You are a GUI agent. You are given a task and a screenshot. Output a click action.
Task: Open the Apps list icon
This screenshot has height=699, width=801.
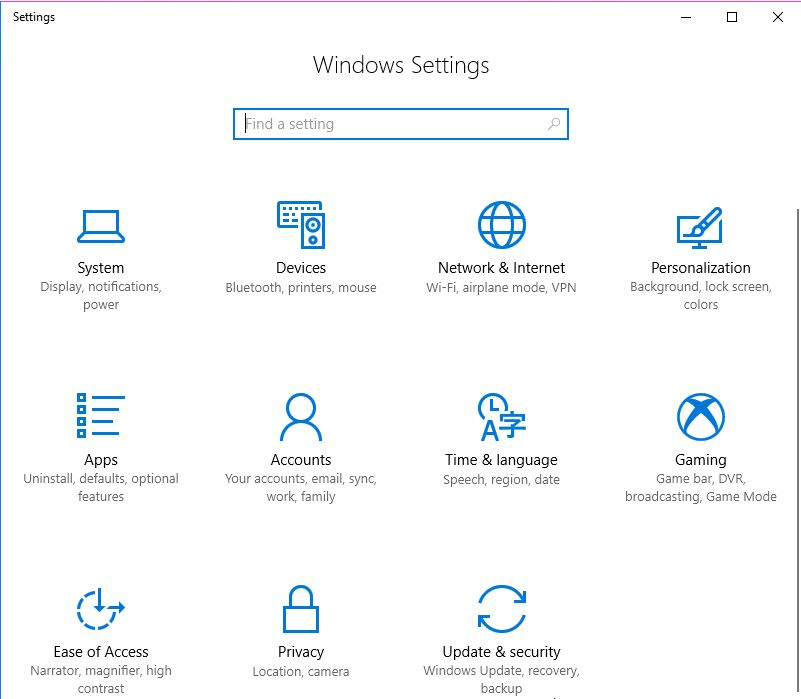pos(101,415)
